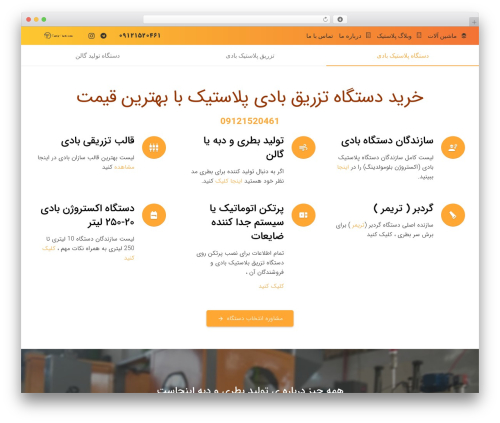Screen dimensions: 500x423
Task: Click the orange phone number 09121520461
Action: (250, 121)
